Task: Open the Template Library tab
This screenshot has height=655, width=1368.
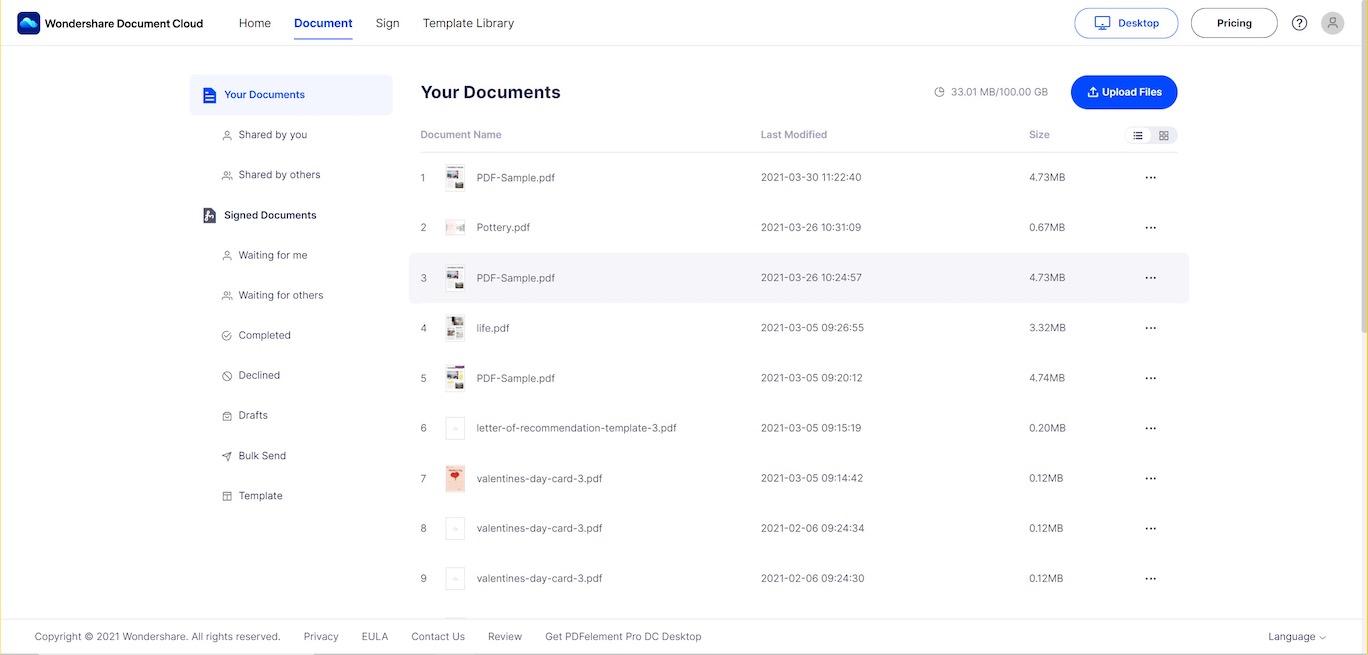Action: click(x=468, y=23)
